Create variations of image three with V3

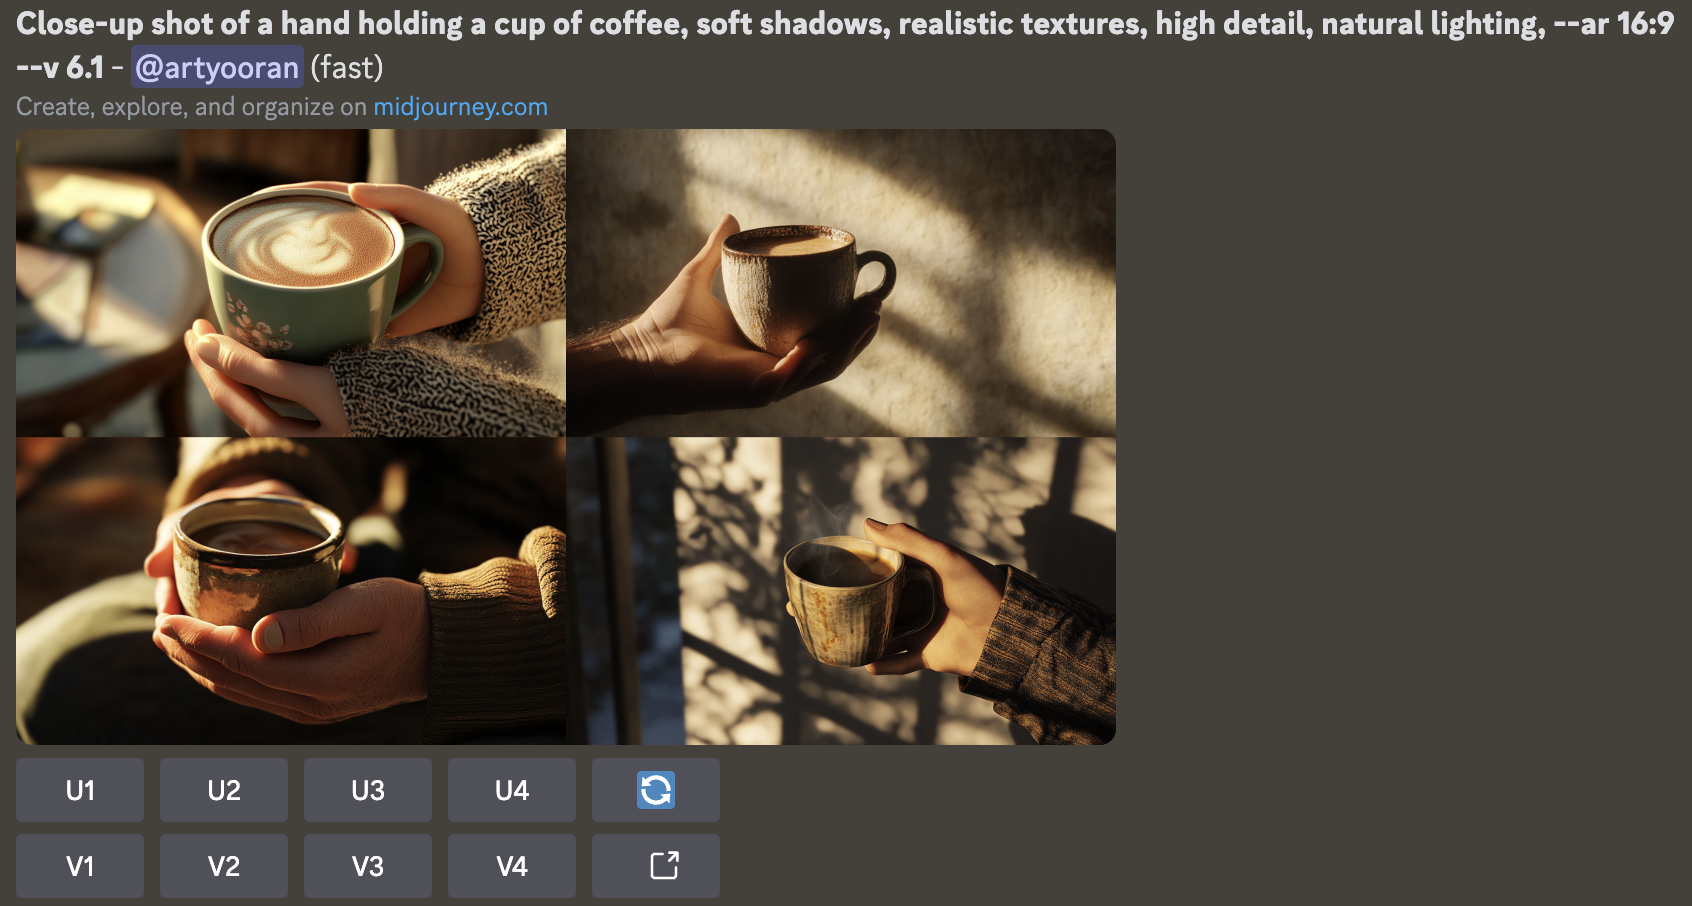point(368,866)
